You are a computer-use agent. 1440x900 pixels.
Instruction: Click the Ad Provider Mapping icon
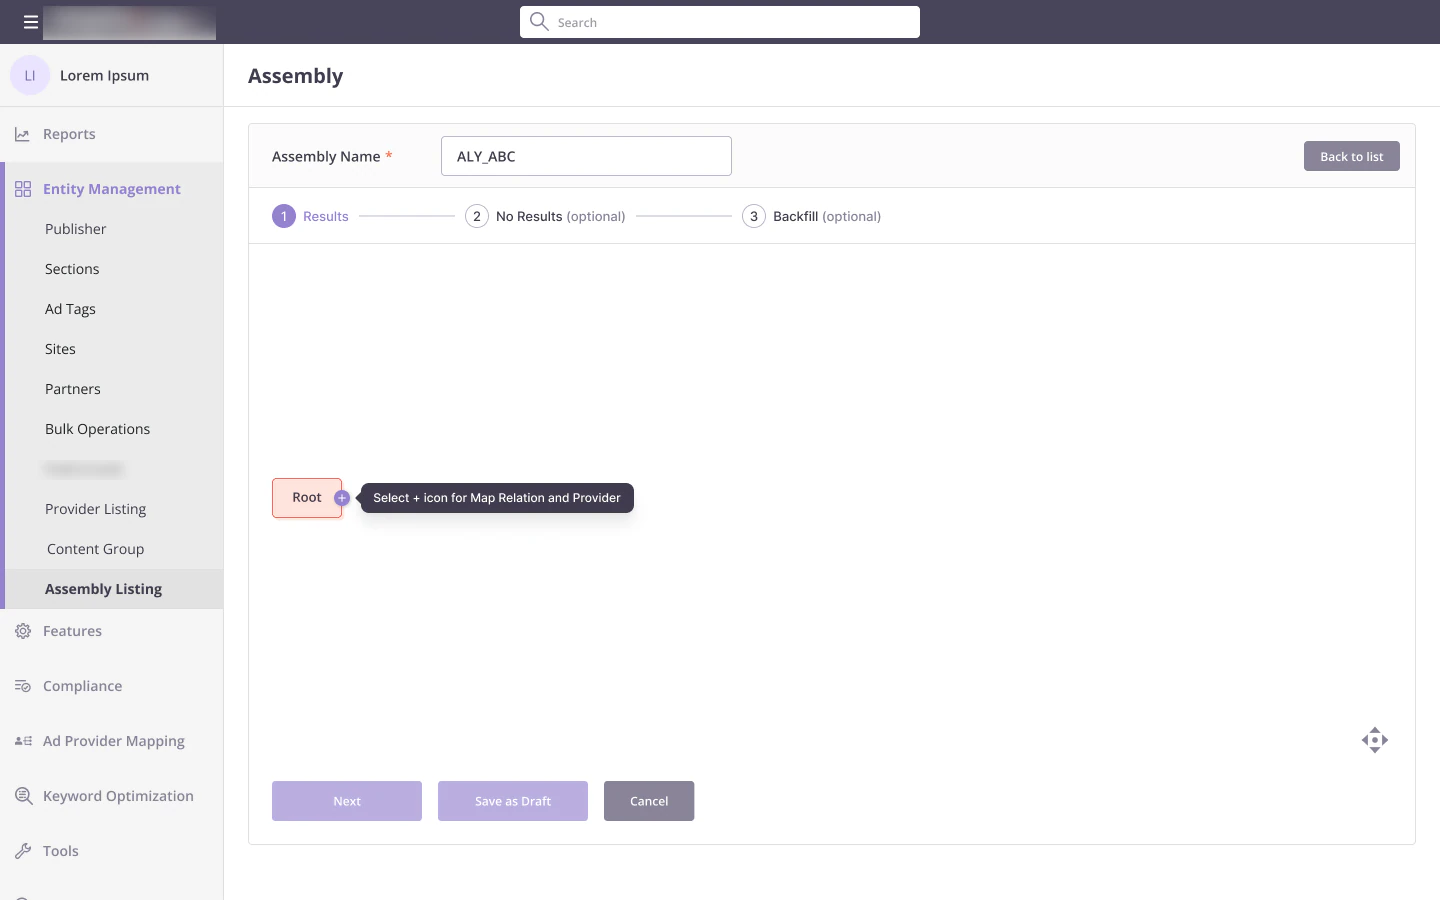[23, 741]
